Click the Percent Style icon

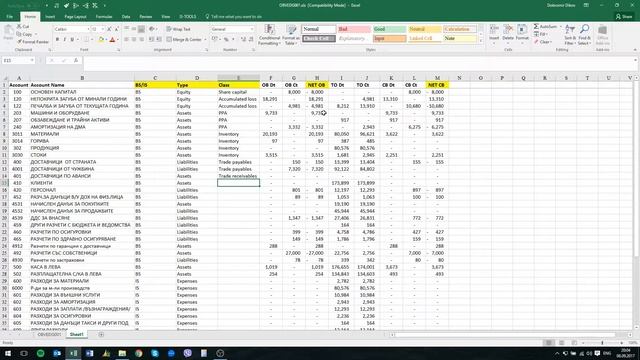226,40
